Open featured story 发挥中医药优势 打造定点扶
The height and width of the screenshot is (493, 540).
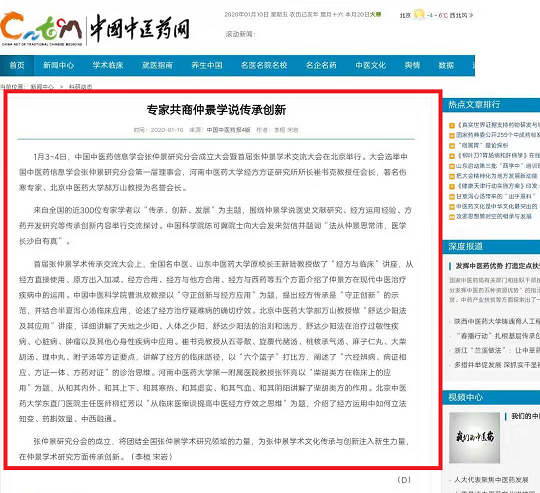tap(498, 266)
